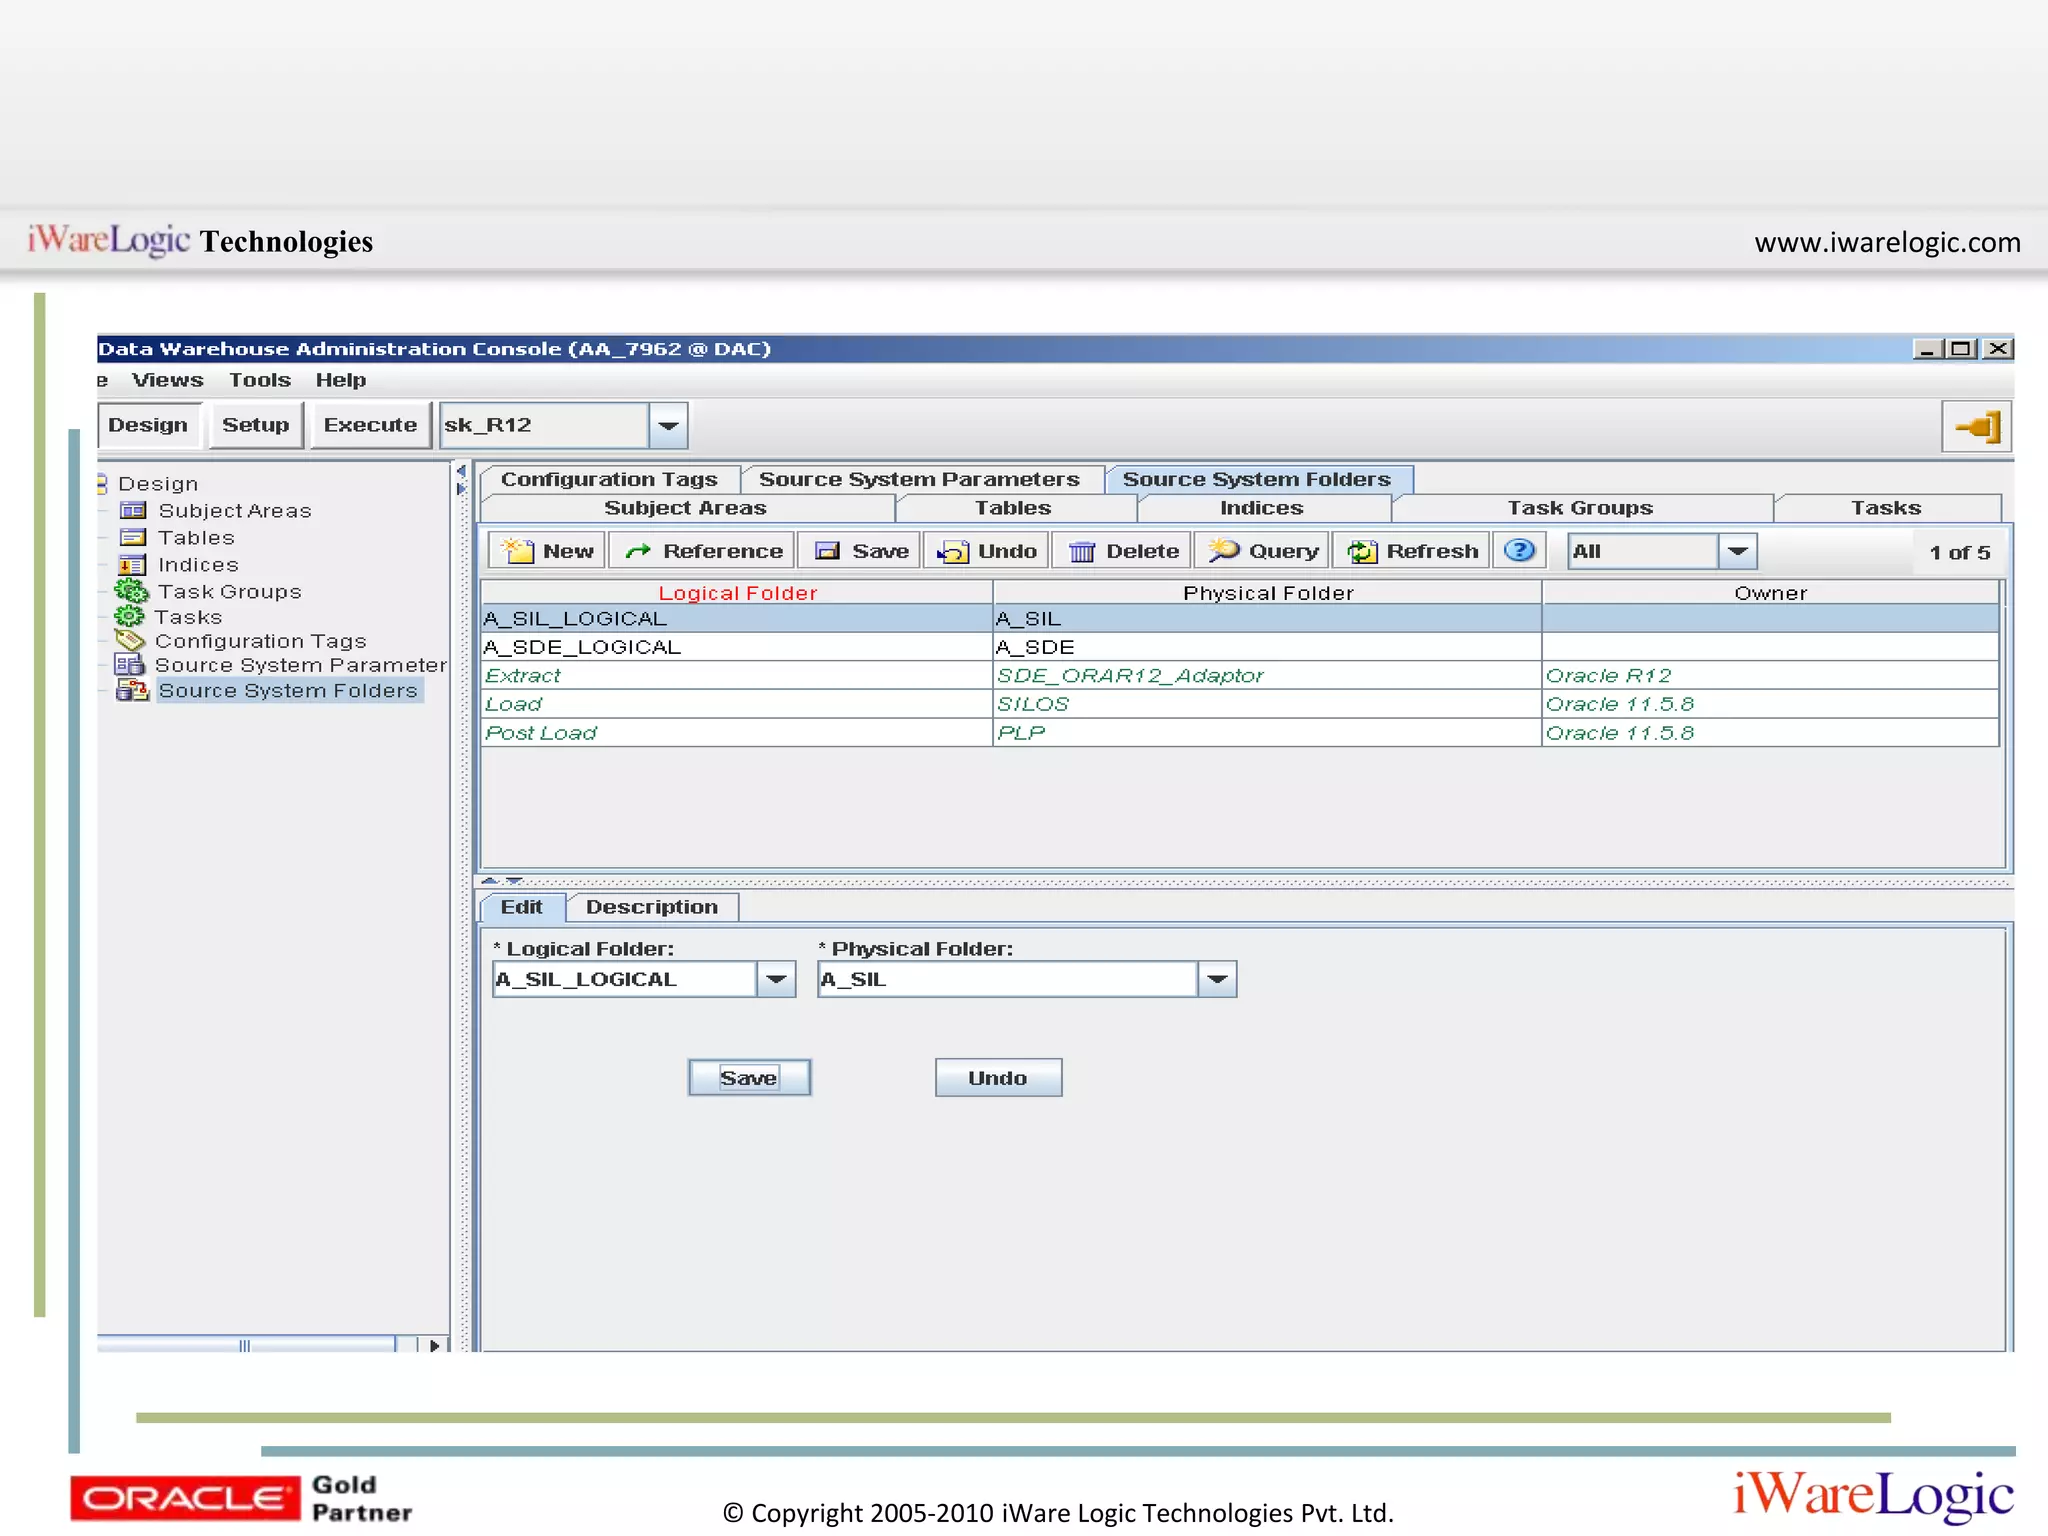Viewport: 2048px width, 1536px height.
Task: Open the sk_R12 container dropdown
Action: (x=668, y=426)
